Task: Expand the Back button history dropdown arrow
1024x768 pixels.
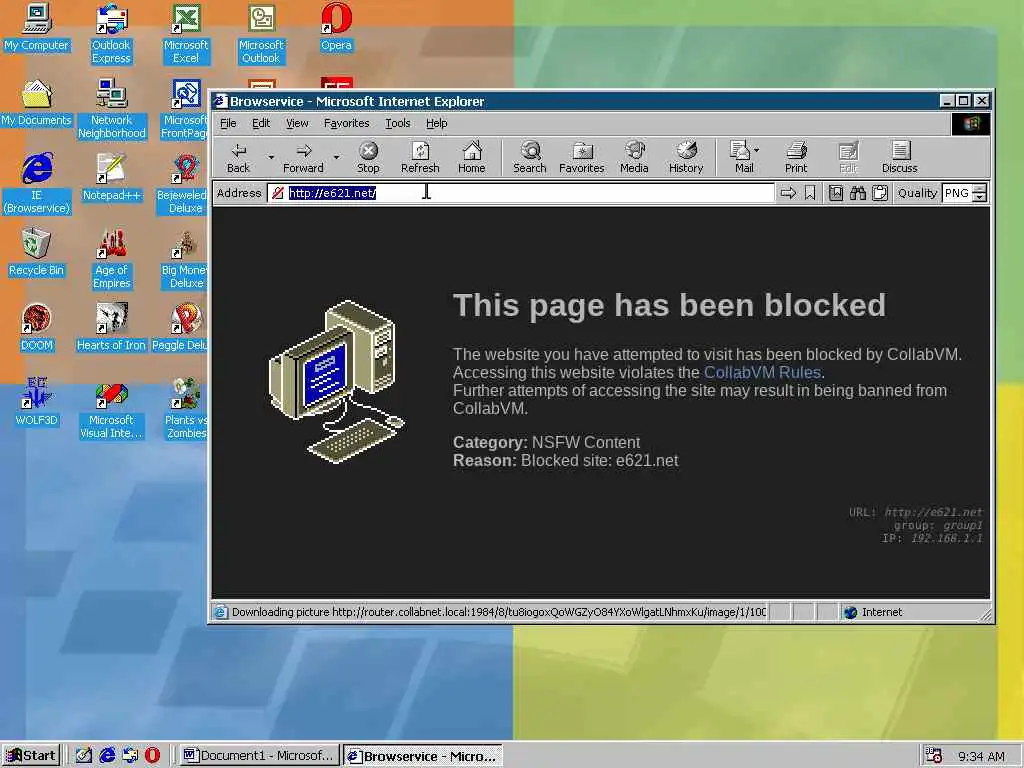Action: (270, 157)
